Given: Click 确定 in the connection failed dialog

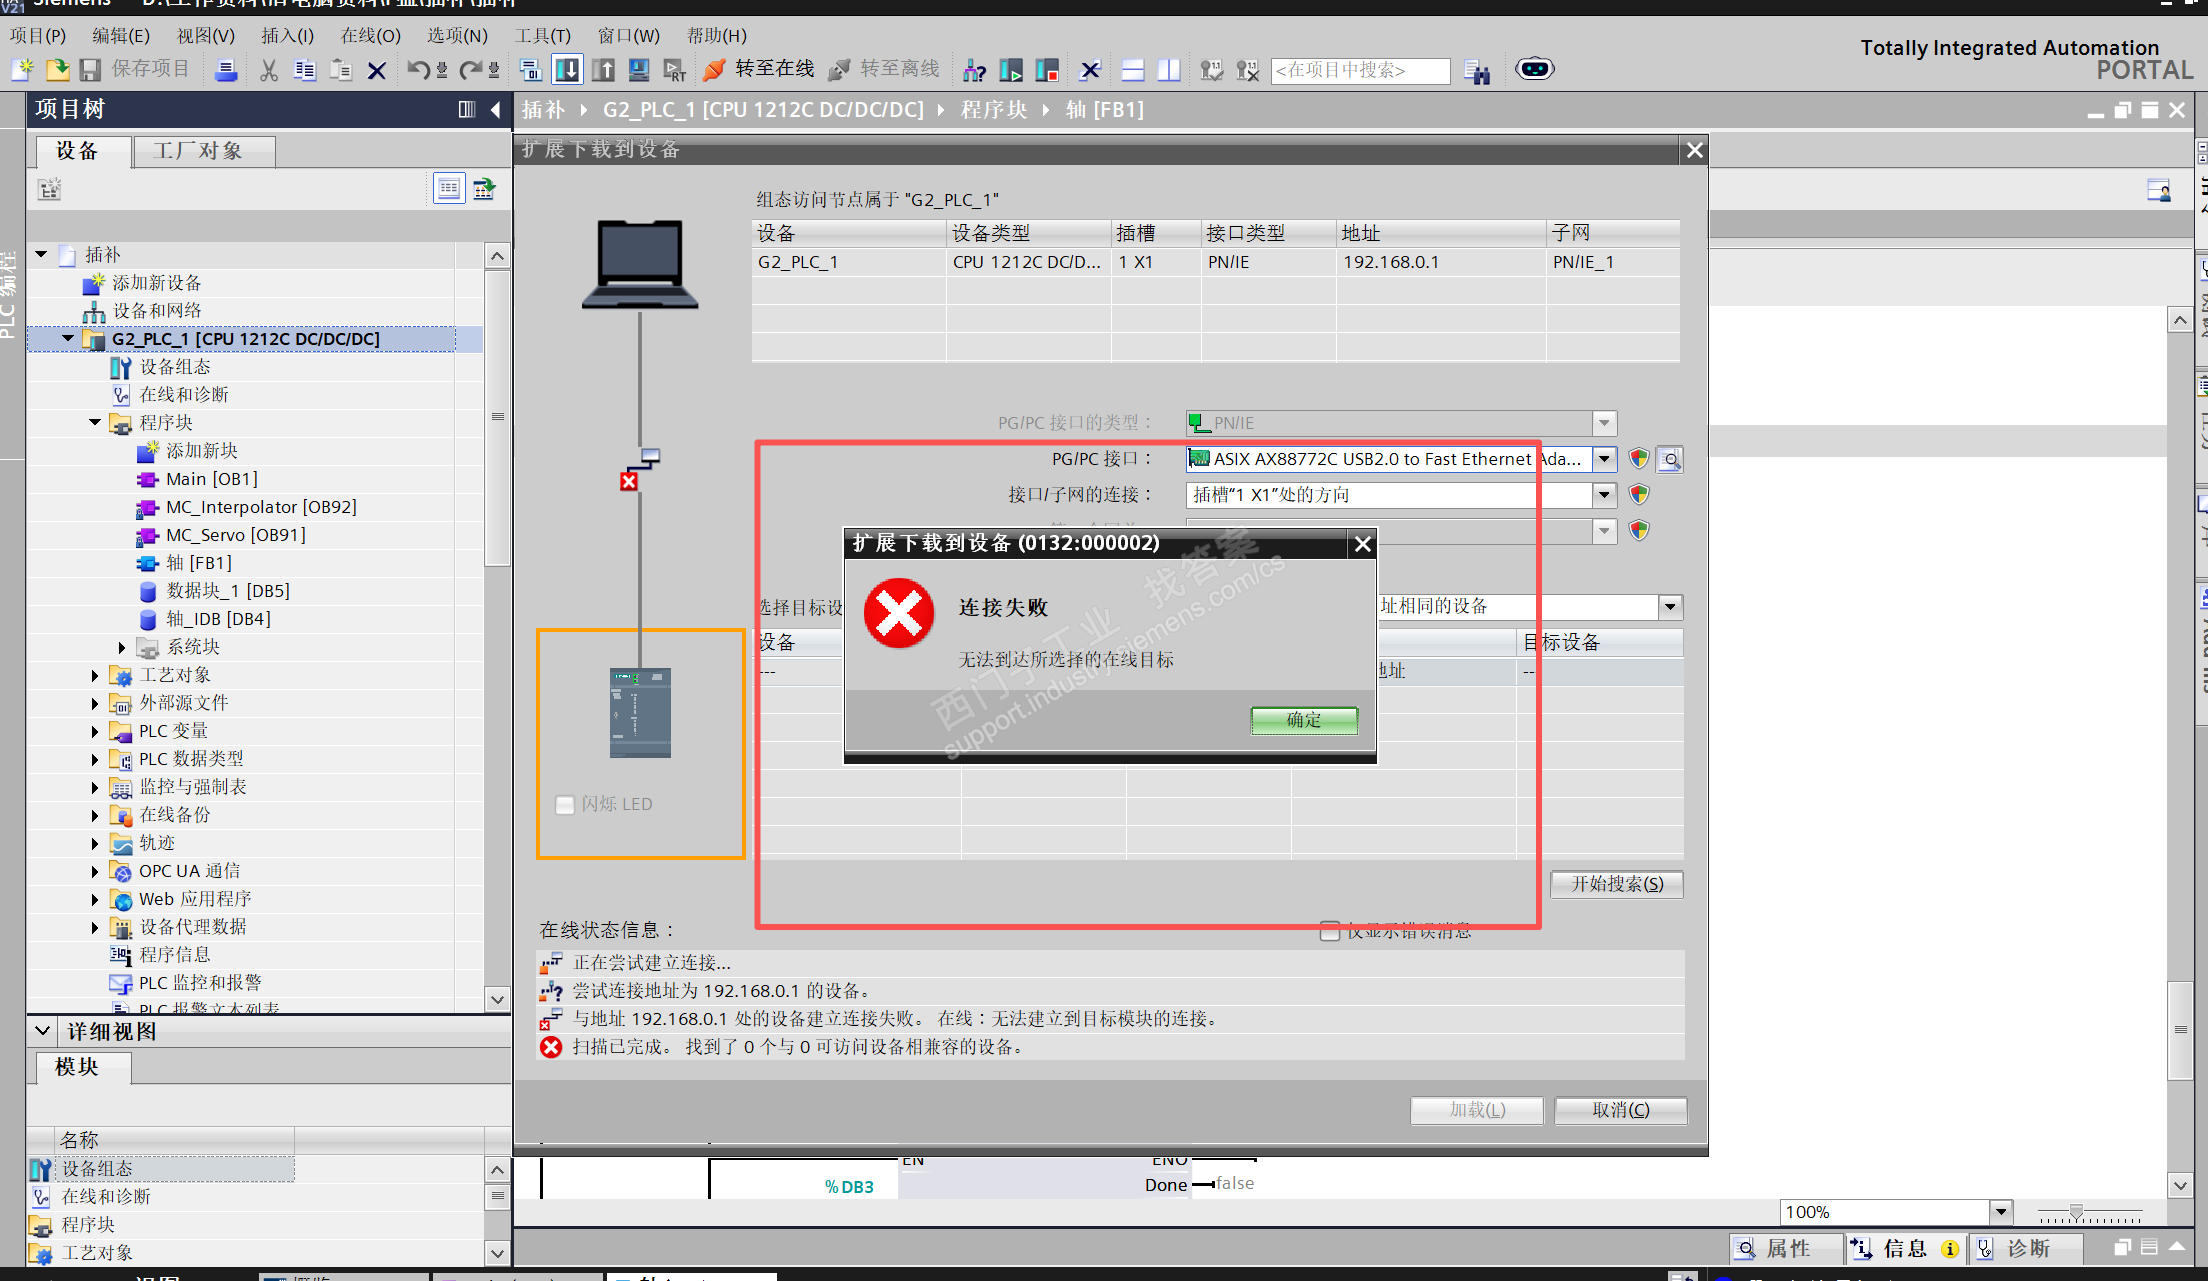Looking at the screenshot, I should click(x=1303, y=720).
